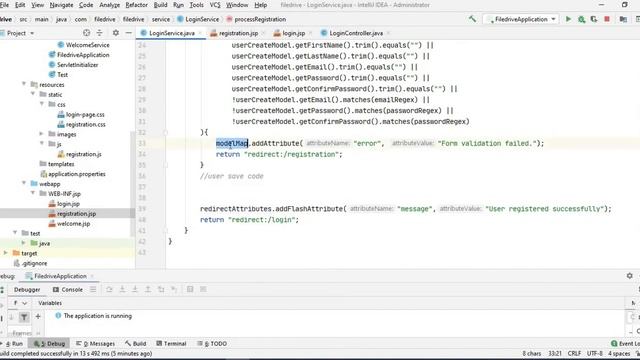Viewport: 640px width, 360px height.
Task: Click processRegistration breadcrumb
Action: point(260,19)
